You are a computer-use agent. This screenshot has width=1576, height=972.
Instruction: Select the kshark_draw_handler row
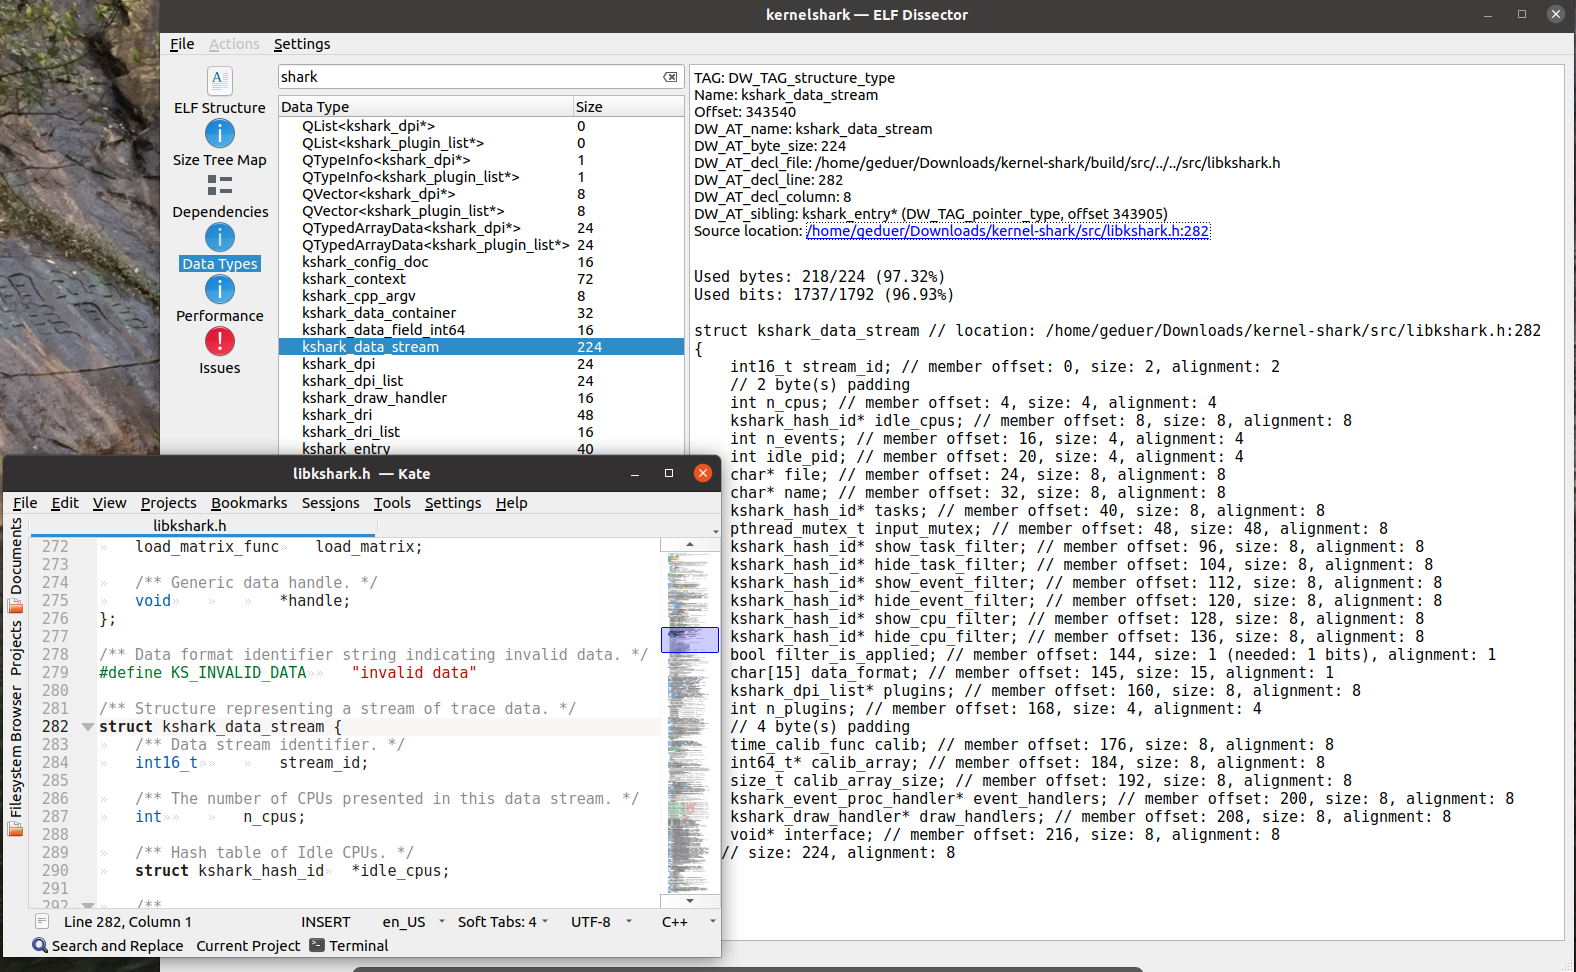[481, 398]
